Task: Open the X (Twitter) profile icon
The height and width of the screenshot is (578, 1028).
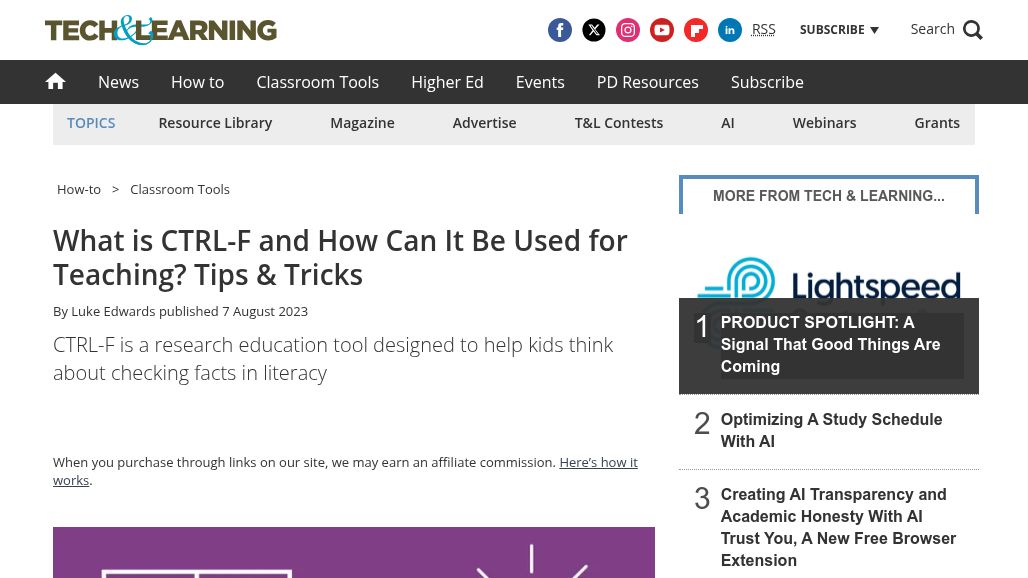Action: [x=593, y=30]
